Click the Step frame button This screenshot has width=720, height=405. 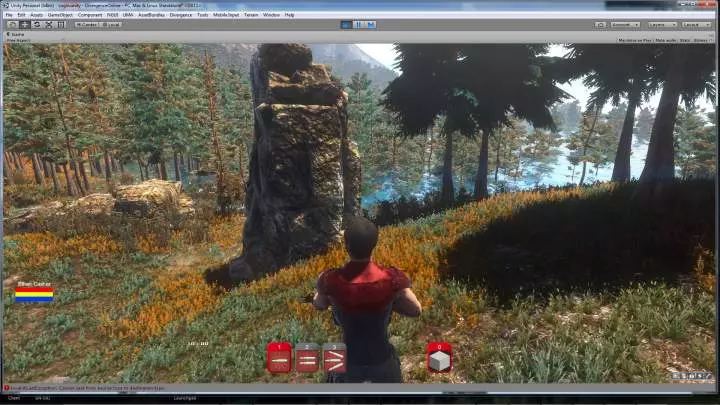pos(371,25)
